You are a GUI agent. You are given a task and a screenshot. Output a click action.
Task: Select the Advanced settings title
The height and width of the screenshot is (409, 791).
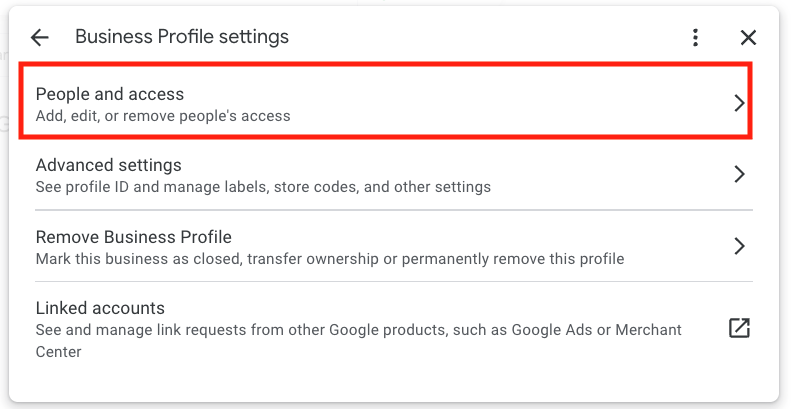[108, 165]
